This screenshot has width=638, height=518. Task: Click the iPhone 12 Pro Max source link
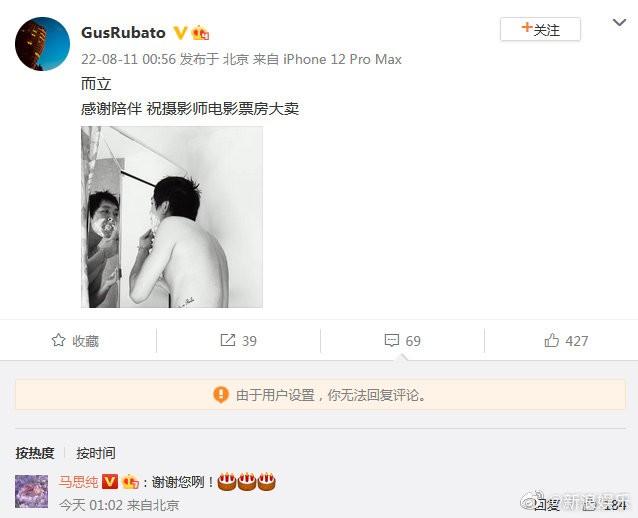[343, 59]
